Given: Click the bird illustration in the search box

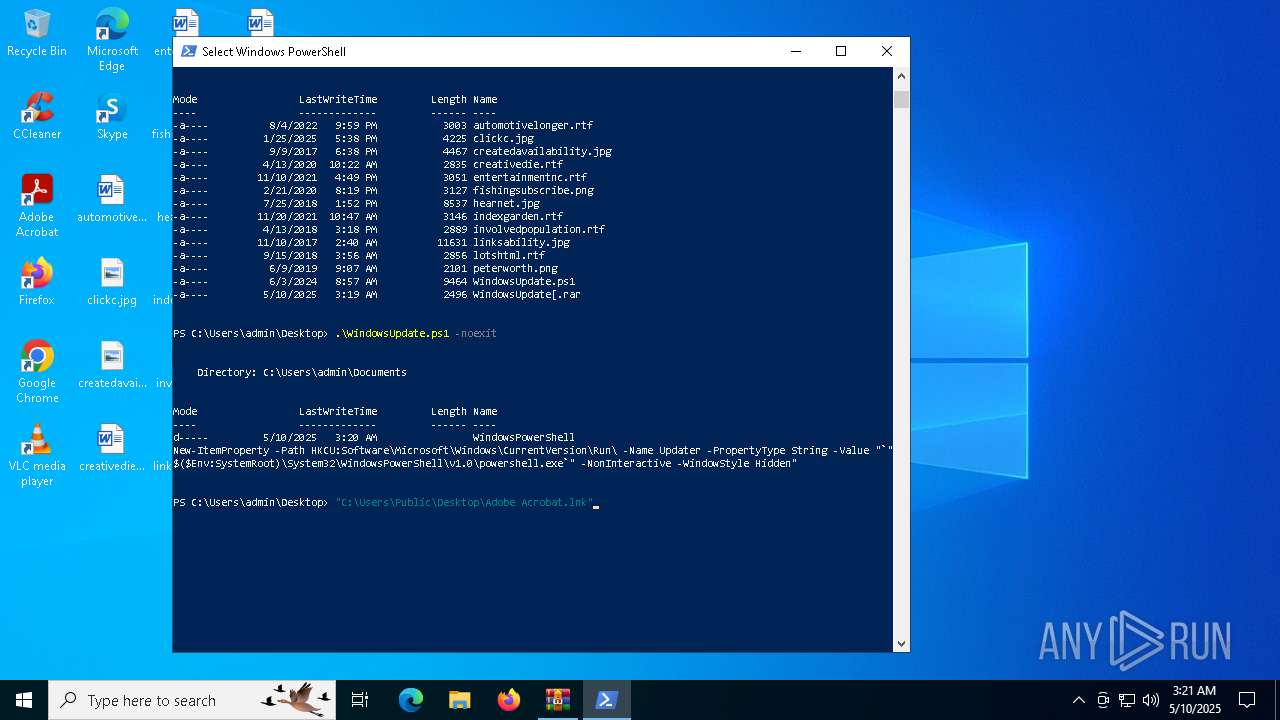Looking at the screenshot, I should (x=297, y=699).
